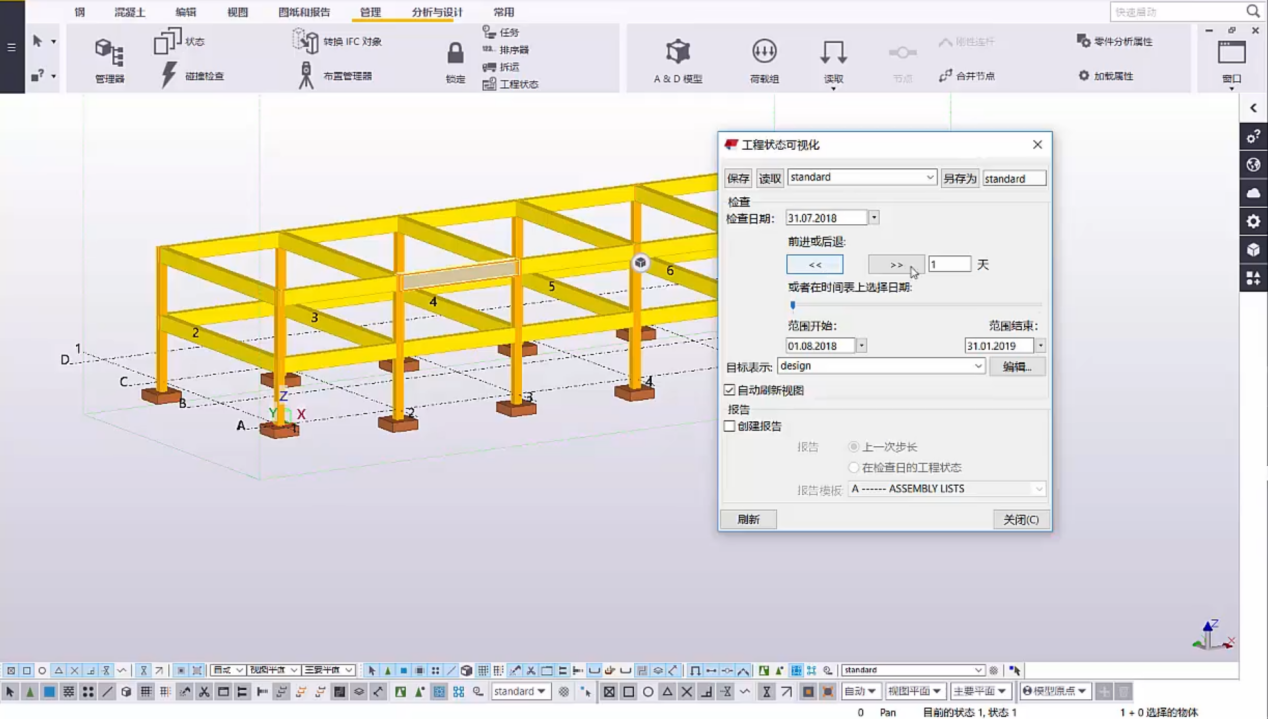Click the 关闭(C) close button
Image resolution: width=1268 pixels, height=719 pixels.
point(1021,519)
